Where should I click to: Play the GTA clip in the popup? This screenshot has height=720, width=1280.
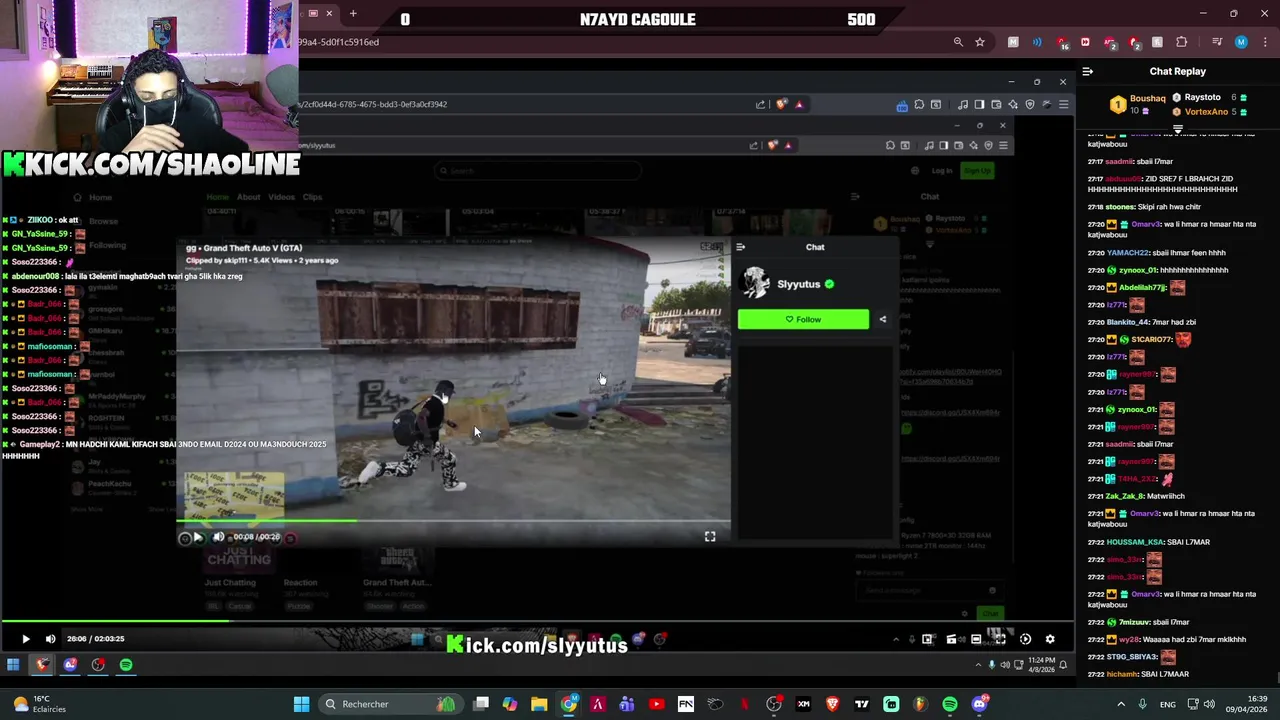tap(198, 537)
